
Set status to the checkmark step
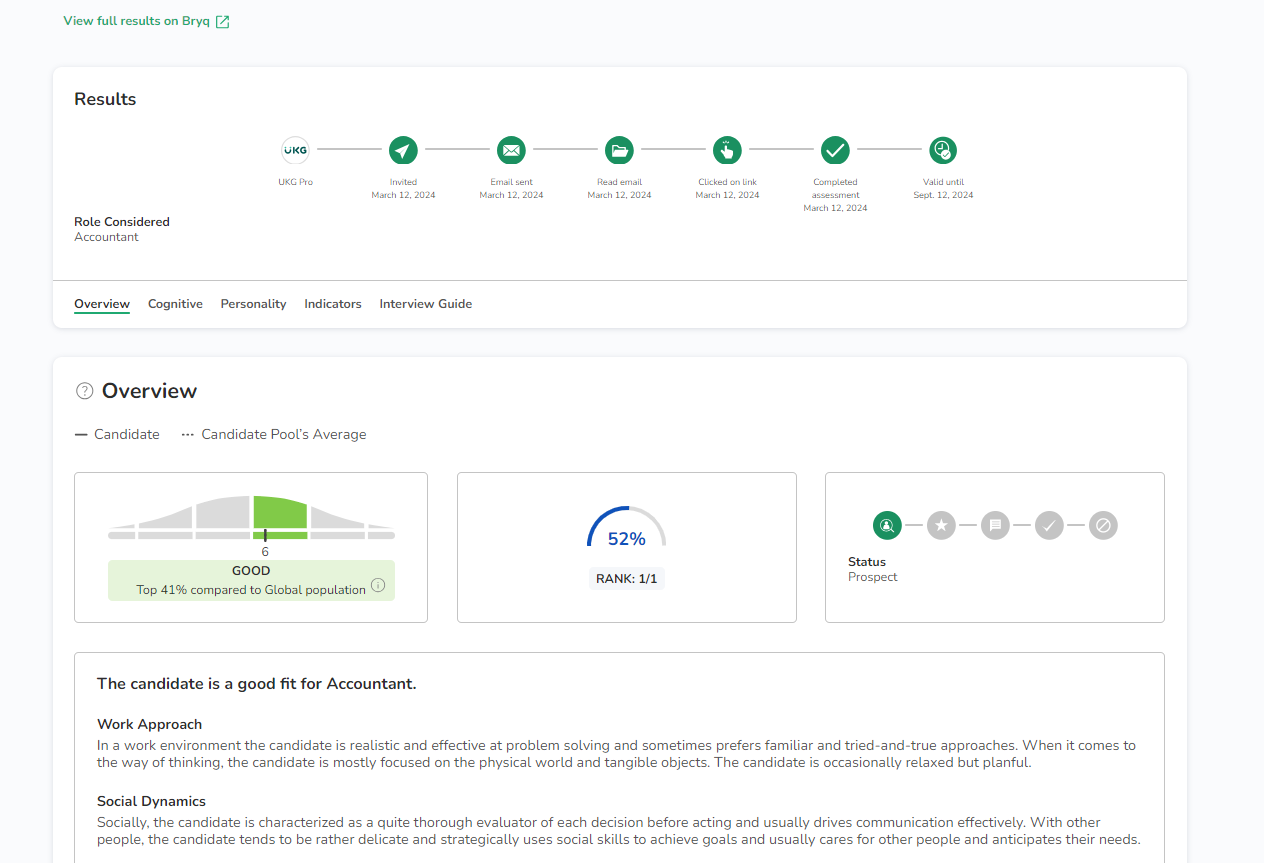1049,525
